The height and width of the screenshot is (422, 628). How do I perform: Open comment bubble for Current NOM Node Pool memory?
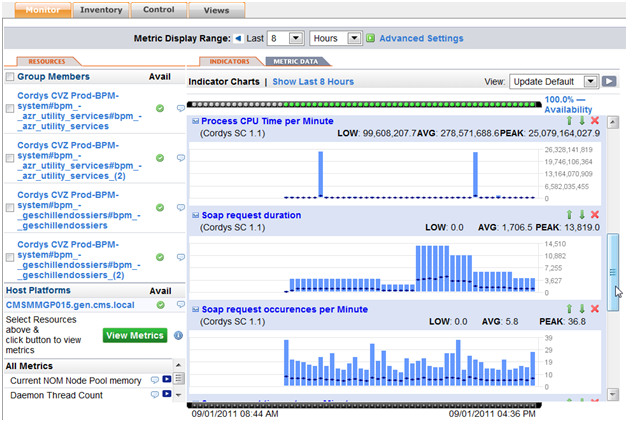(x=155, y=380)
